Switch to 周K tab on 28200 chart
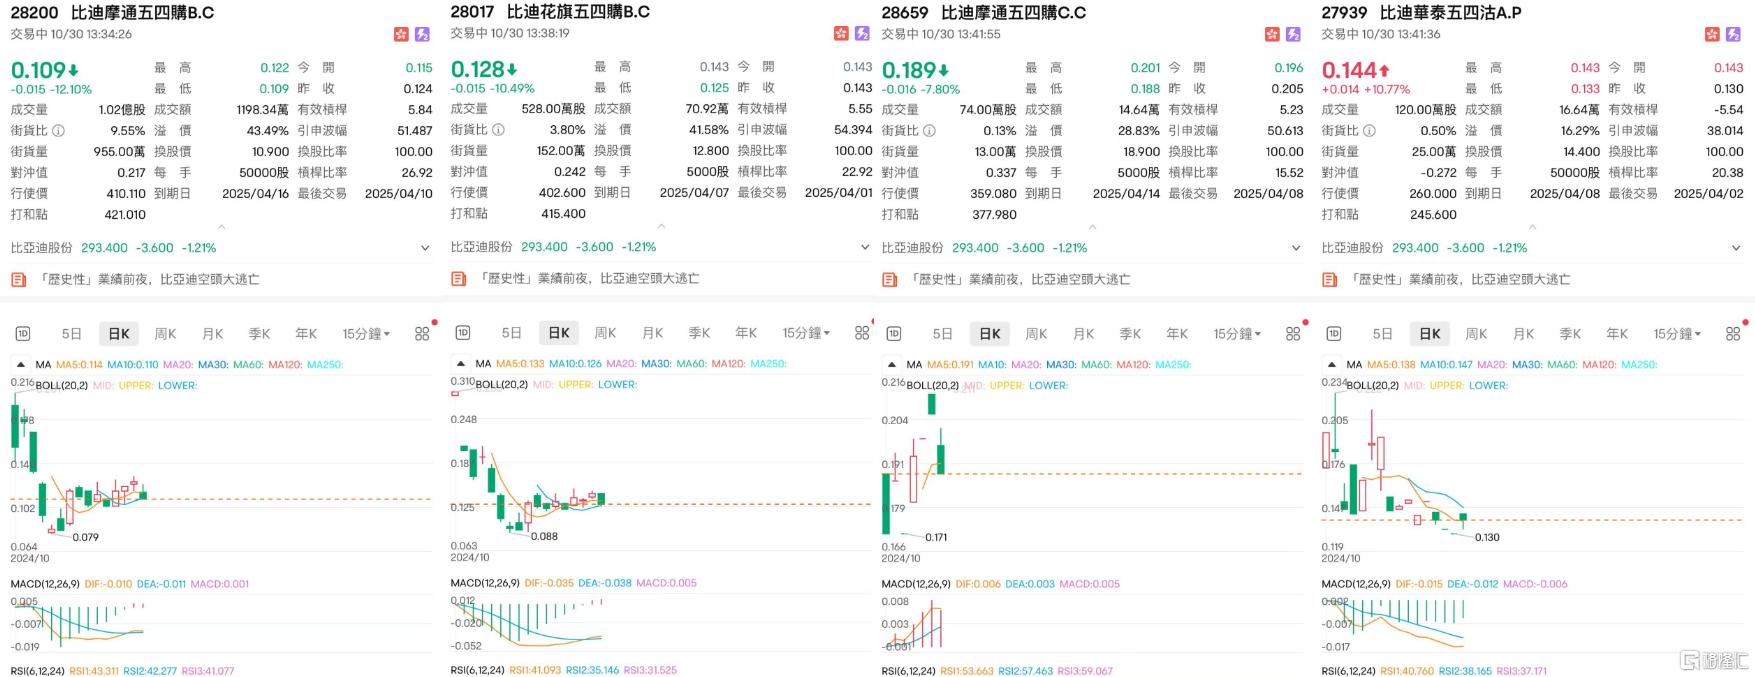 pos(166,334)
